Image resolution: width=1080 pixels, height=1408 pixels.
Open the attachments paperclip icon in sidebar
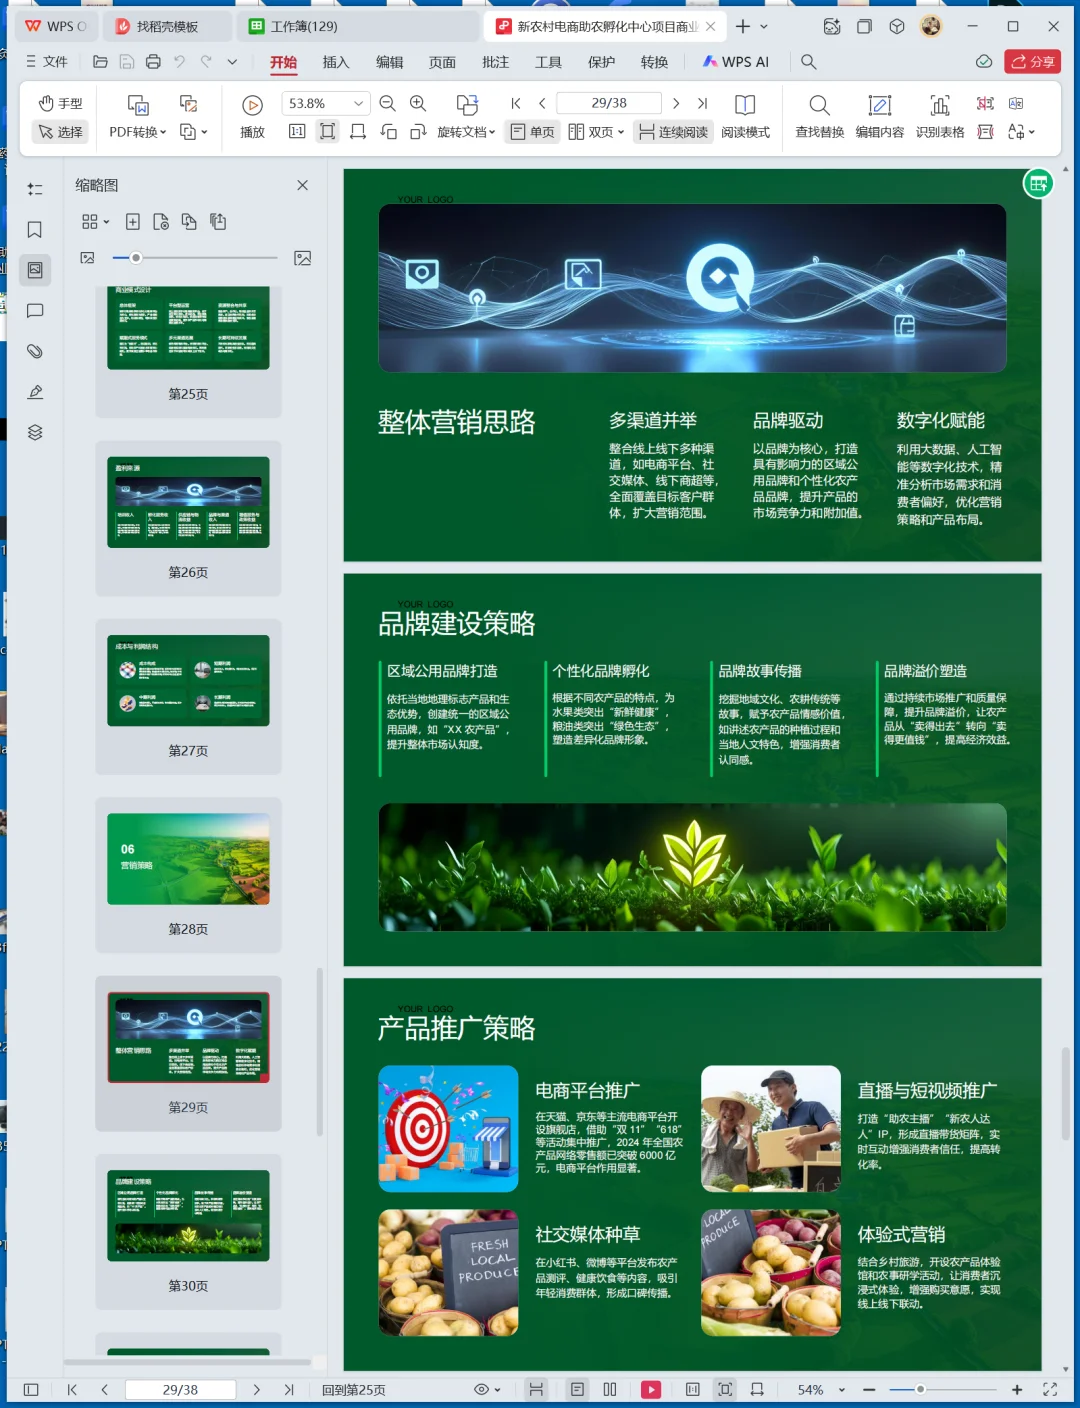pyautogui.click(x=35, y=351)
